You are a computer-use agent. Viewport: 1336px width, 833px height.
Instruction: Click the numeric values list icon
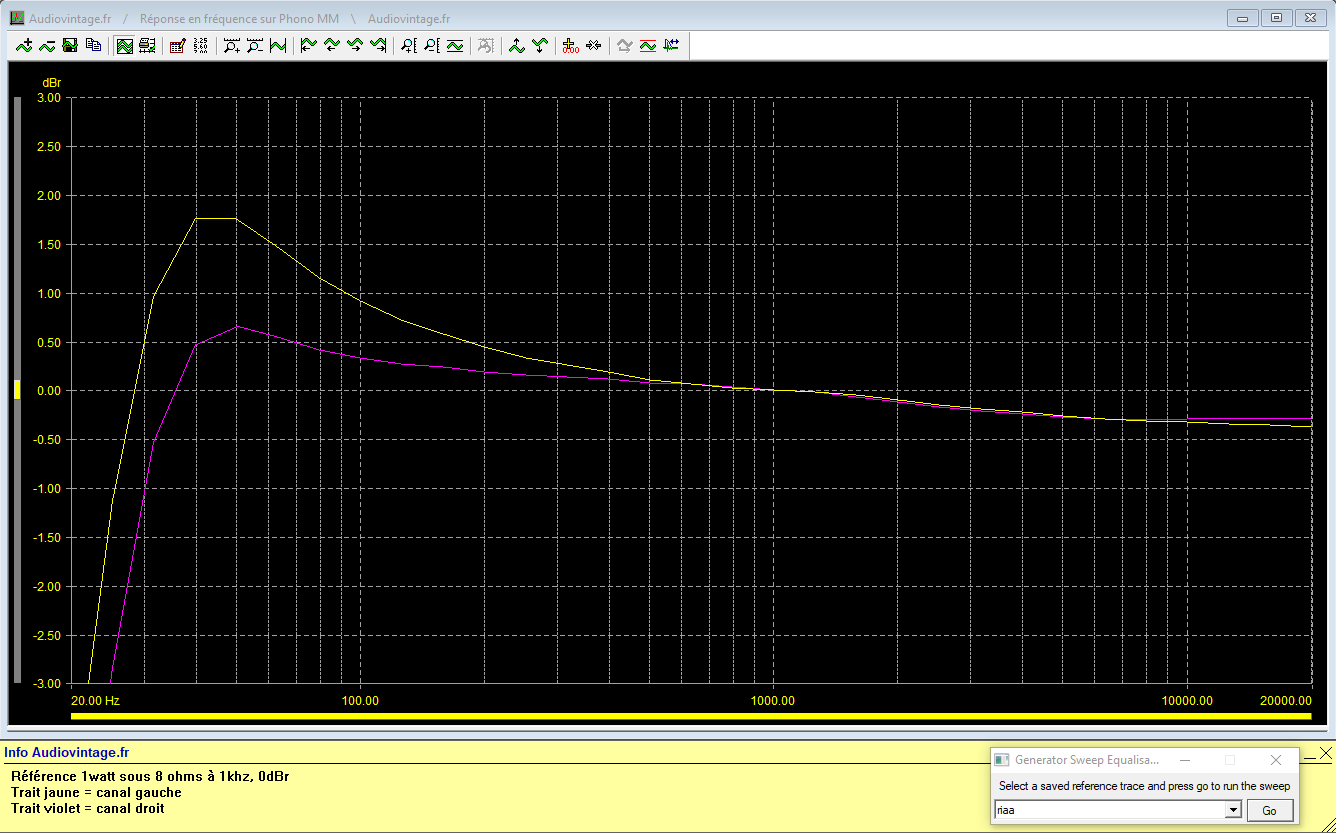(200, 45)
